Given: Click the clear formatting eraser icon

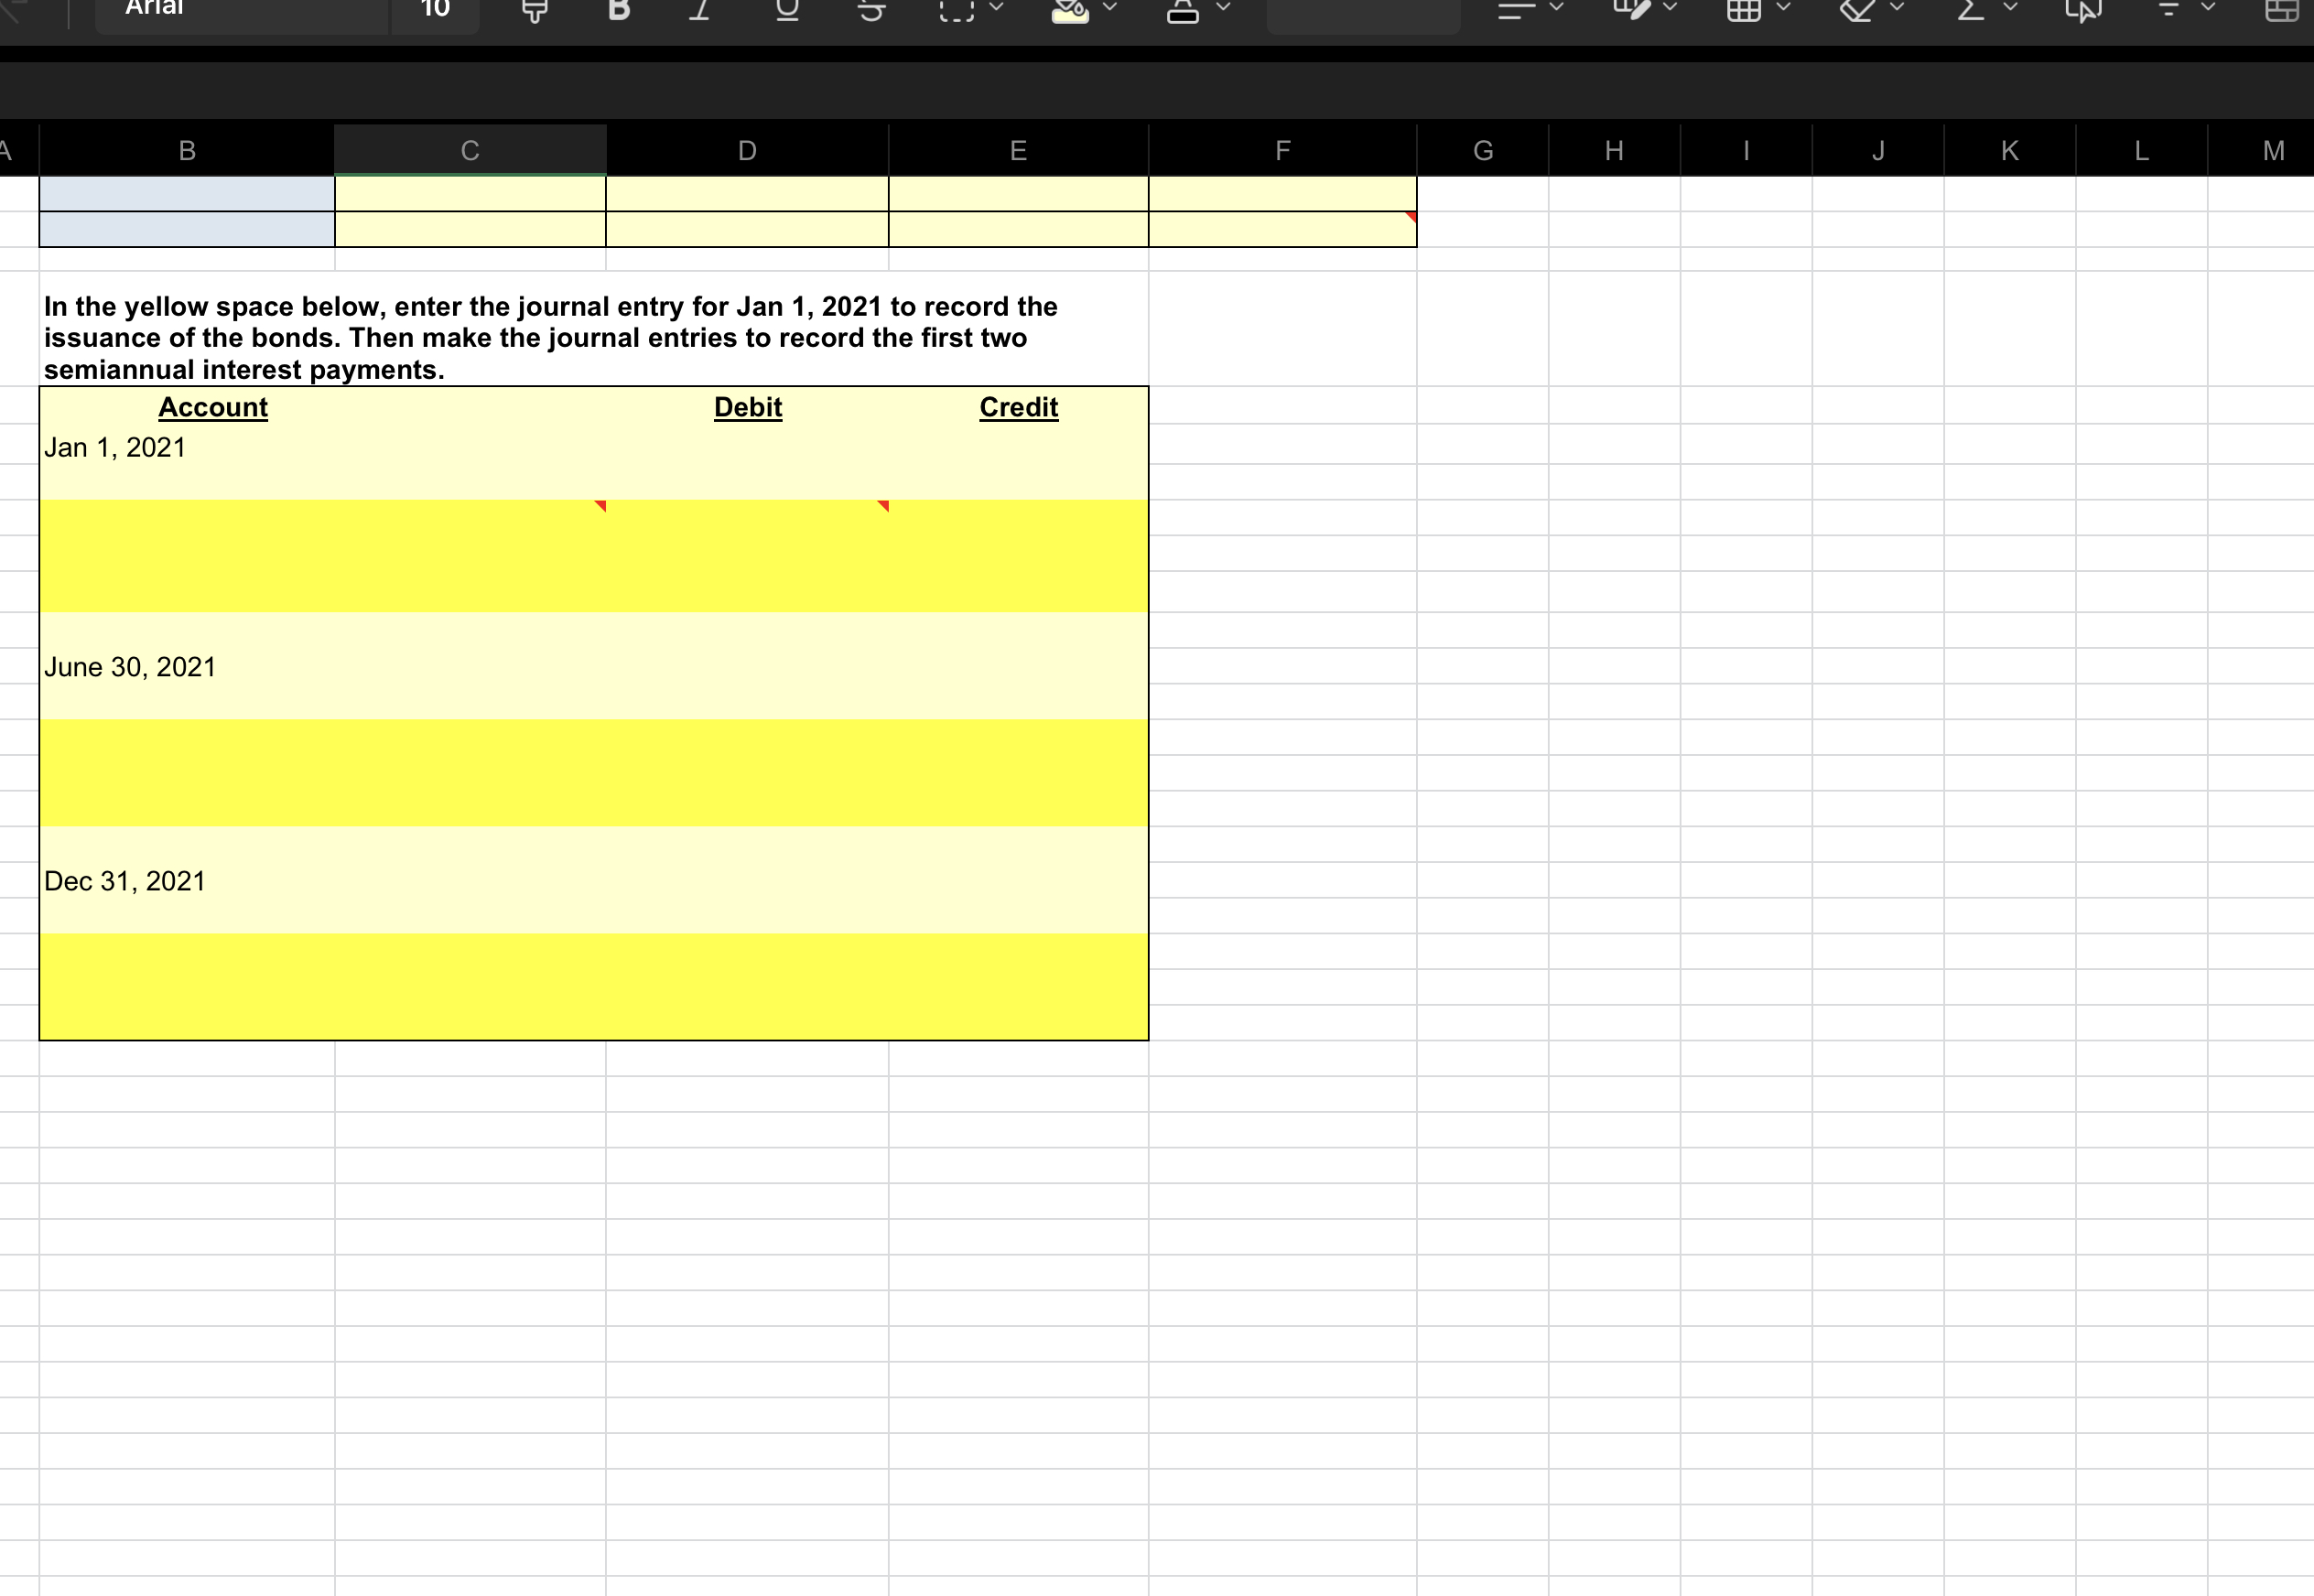Looking at the screenshot, I should click(x=1857, y=9).
